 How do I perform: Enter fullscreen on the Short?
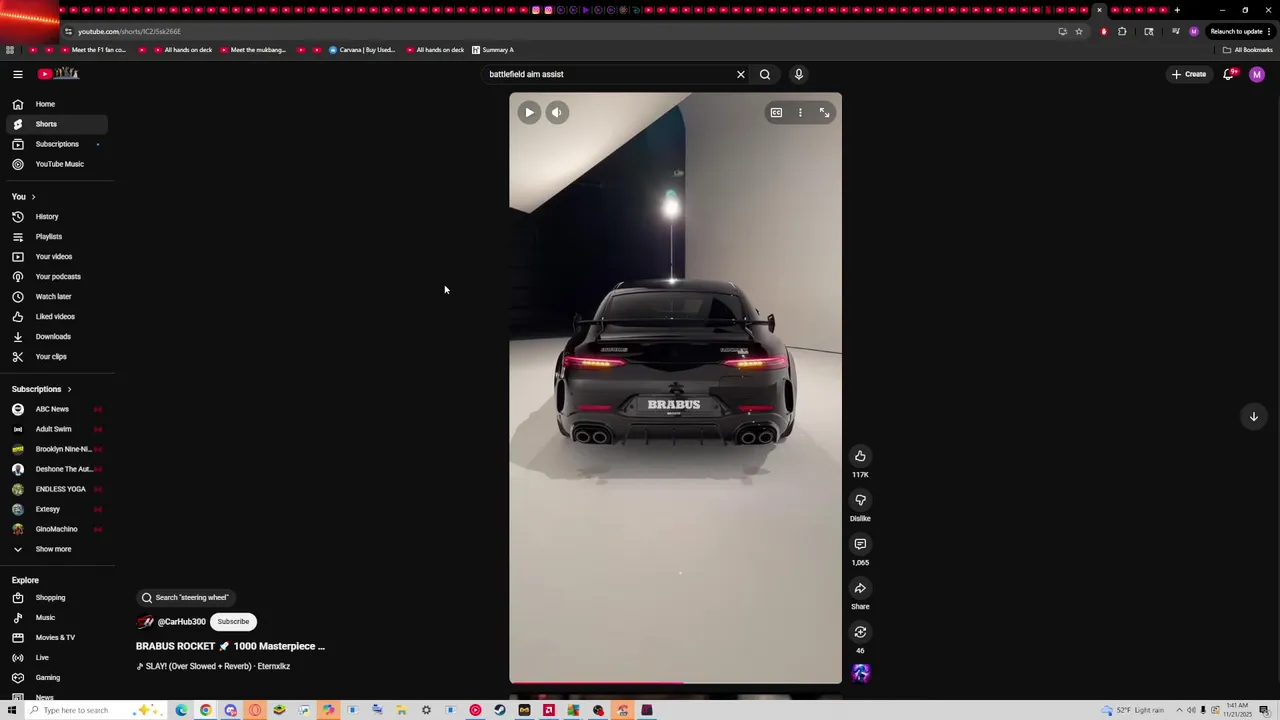tap(824, 113)
